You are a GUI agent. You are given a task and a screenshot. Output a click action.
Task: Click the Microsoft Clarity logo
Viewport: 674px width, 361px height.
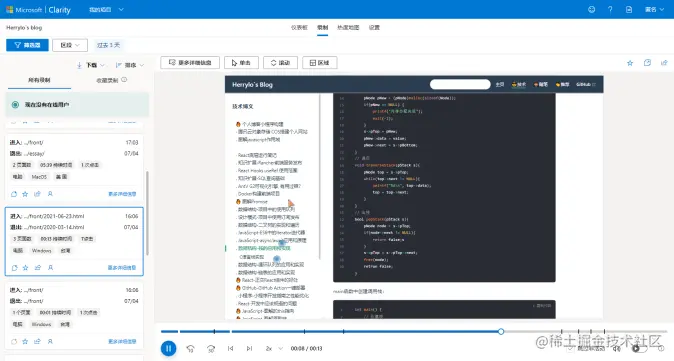(38, 9)
